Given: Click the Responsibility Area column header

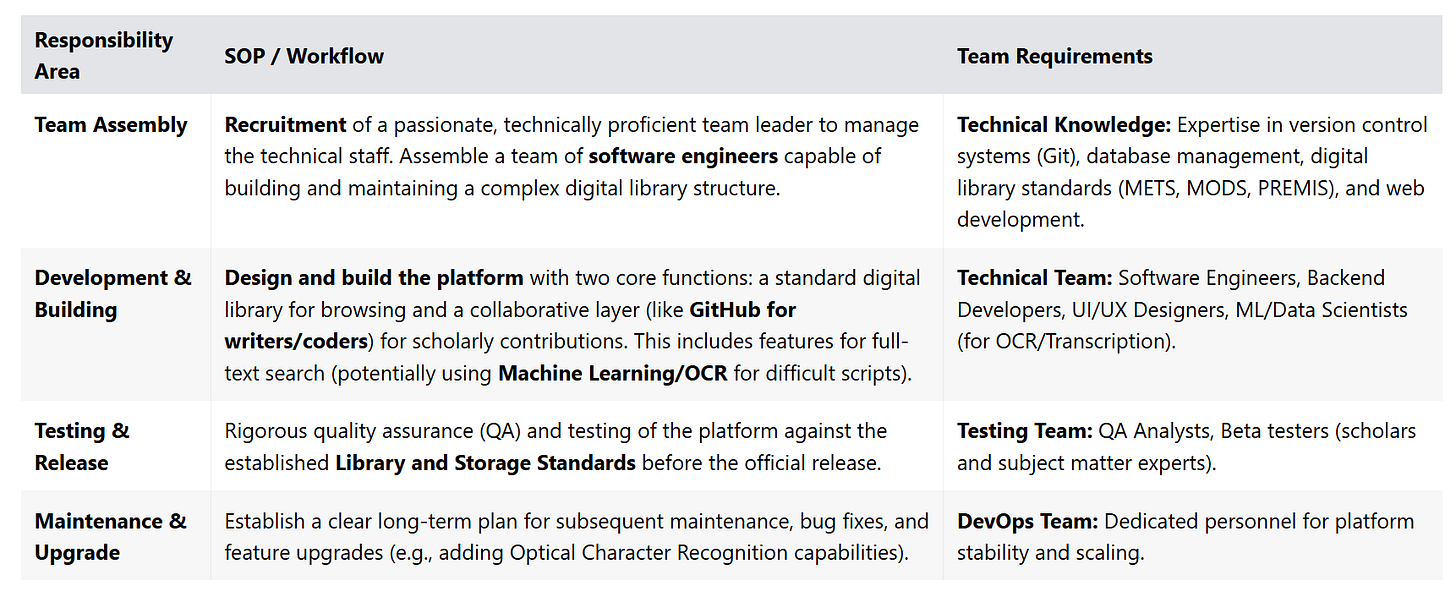Looking at the screenshot, I should [103, 56].
